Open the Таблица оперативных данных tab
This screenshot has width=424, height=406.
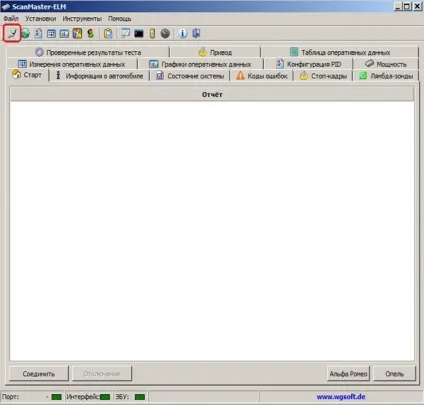tap(340, 52)
